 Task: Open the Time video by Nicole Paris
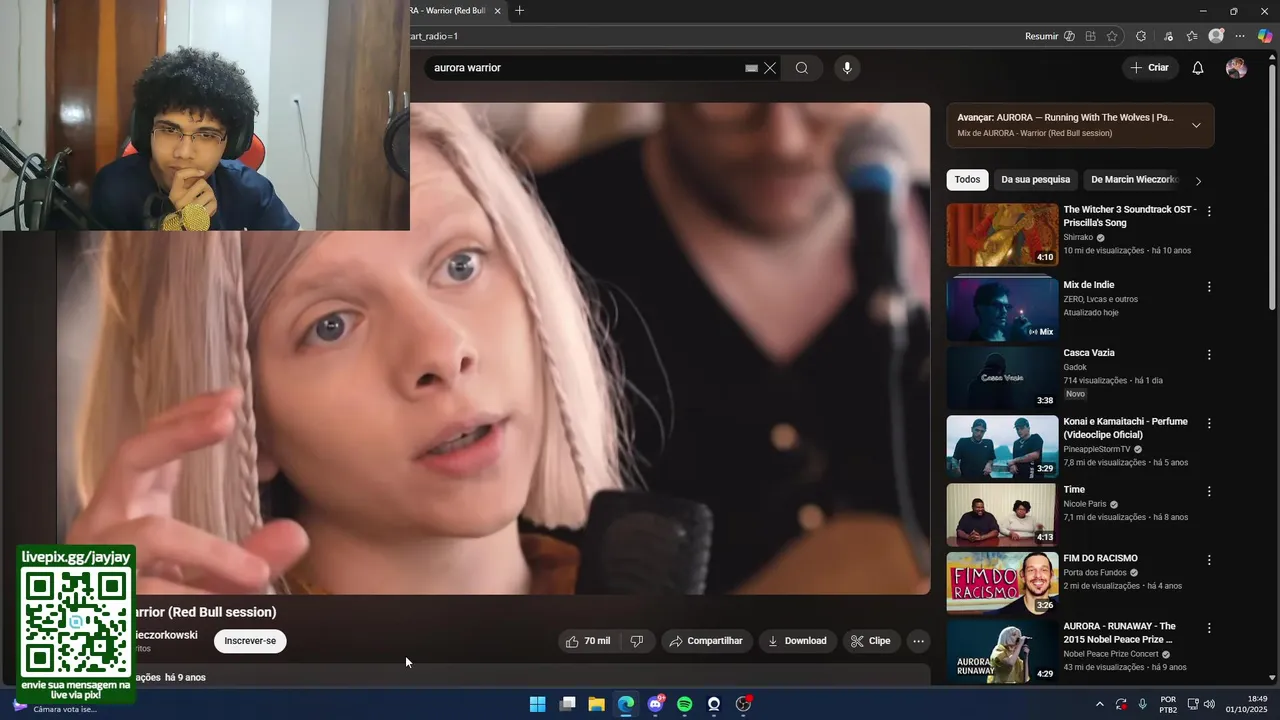[1002, 515]
